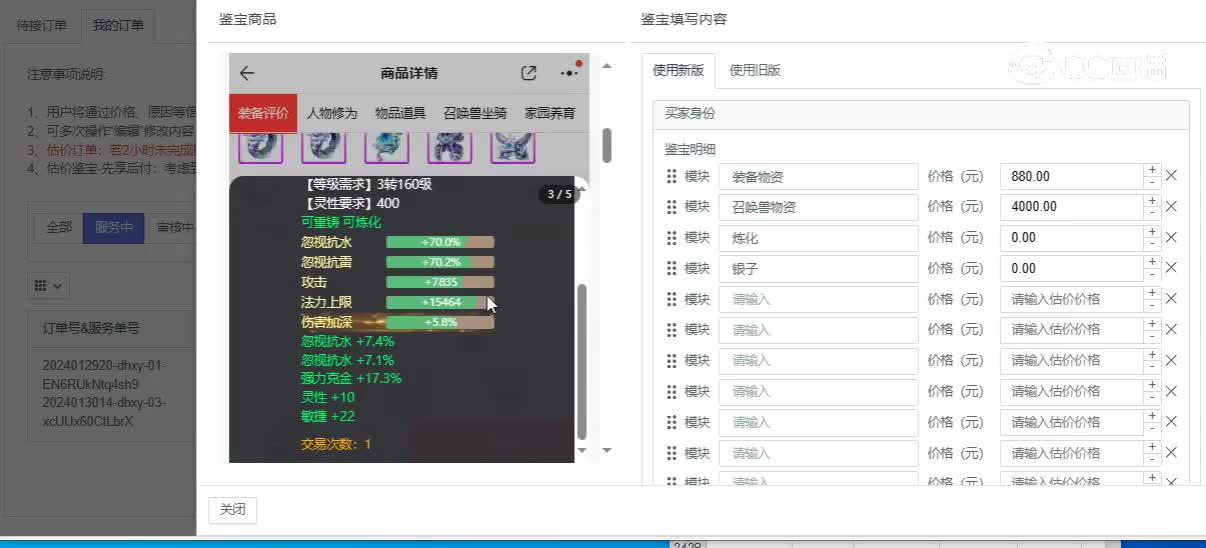
Task: Open the three-dot more options menu in 商品详情
Action: click(x=569, y=73)
